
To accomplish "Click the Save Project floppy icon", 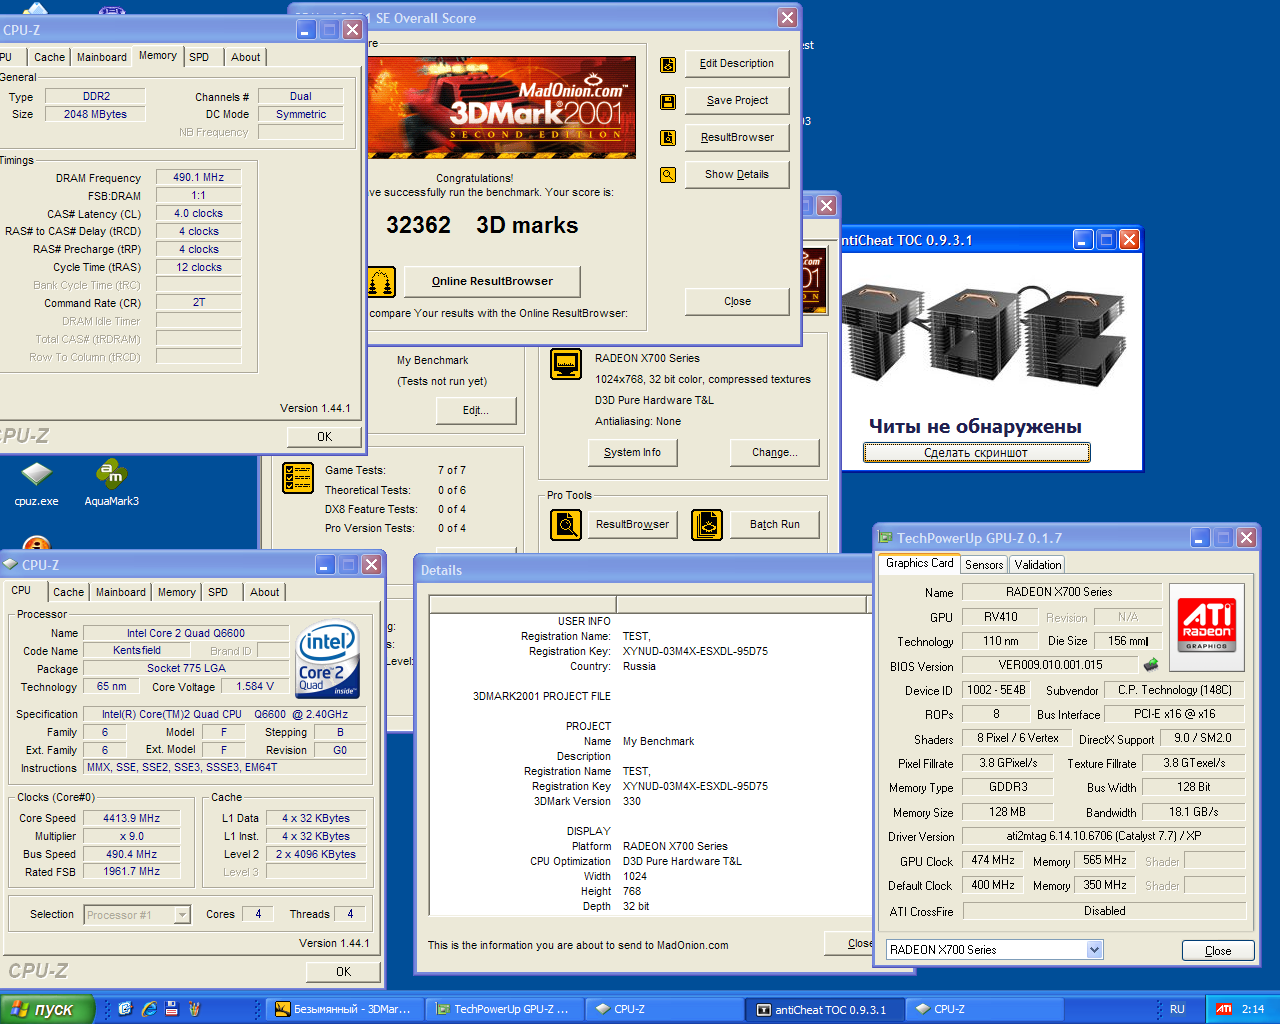I will tap(668, 102).
